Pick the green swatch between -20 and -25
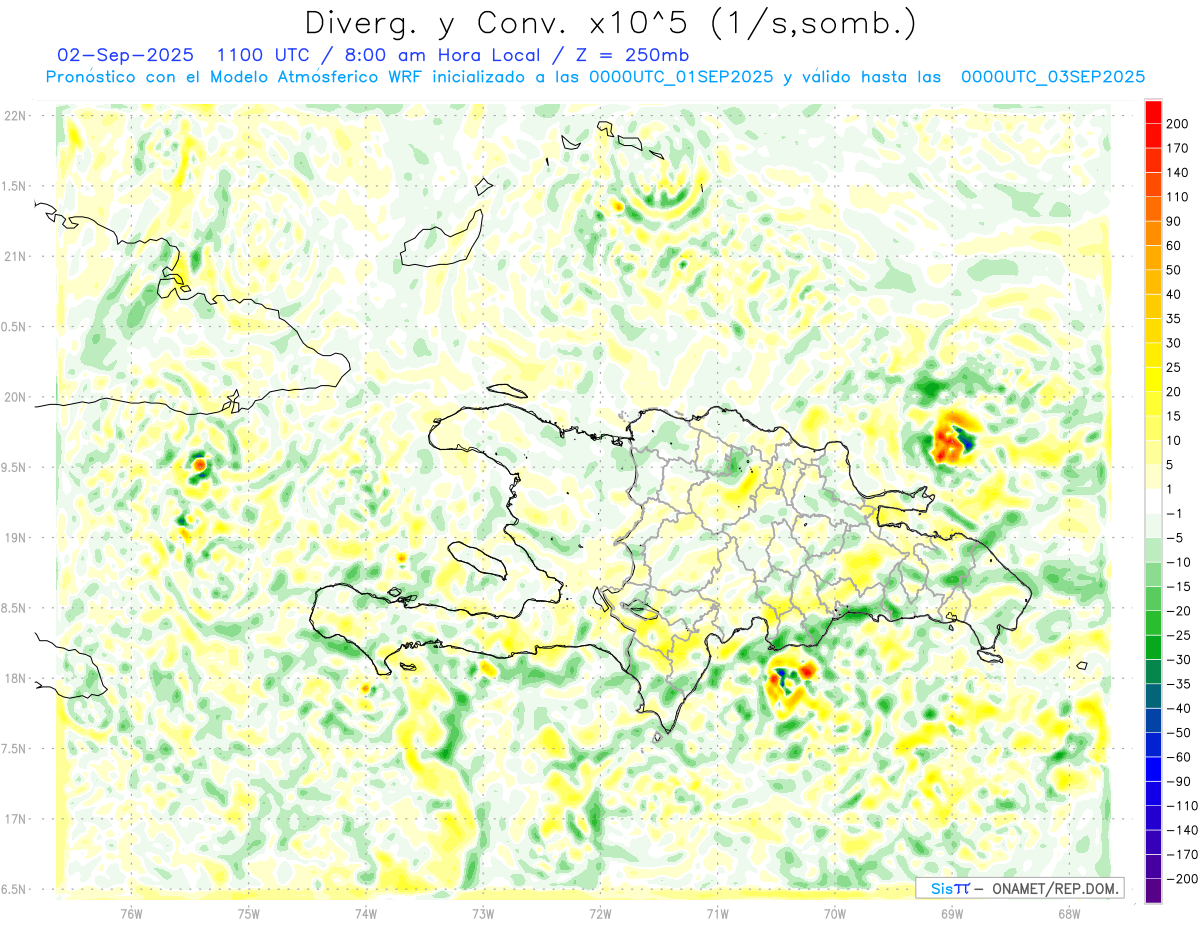The height and width of the screenshot is (927, 1200). pos(1154,623)
